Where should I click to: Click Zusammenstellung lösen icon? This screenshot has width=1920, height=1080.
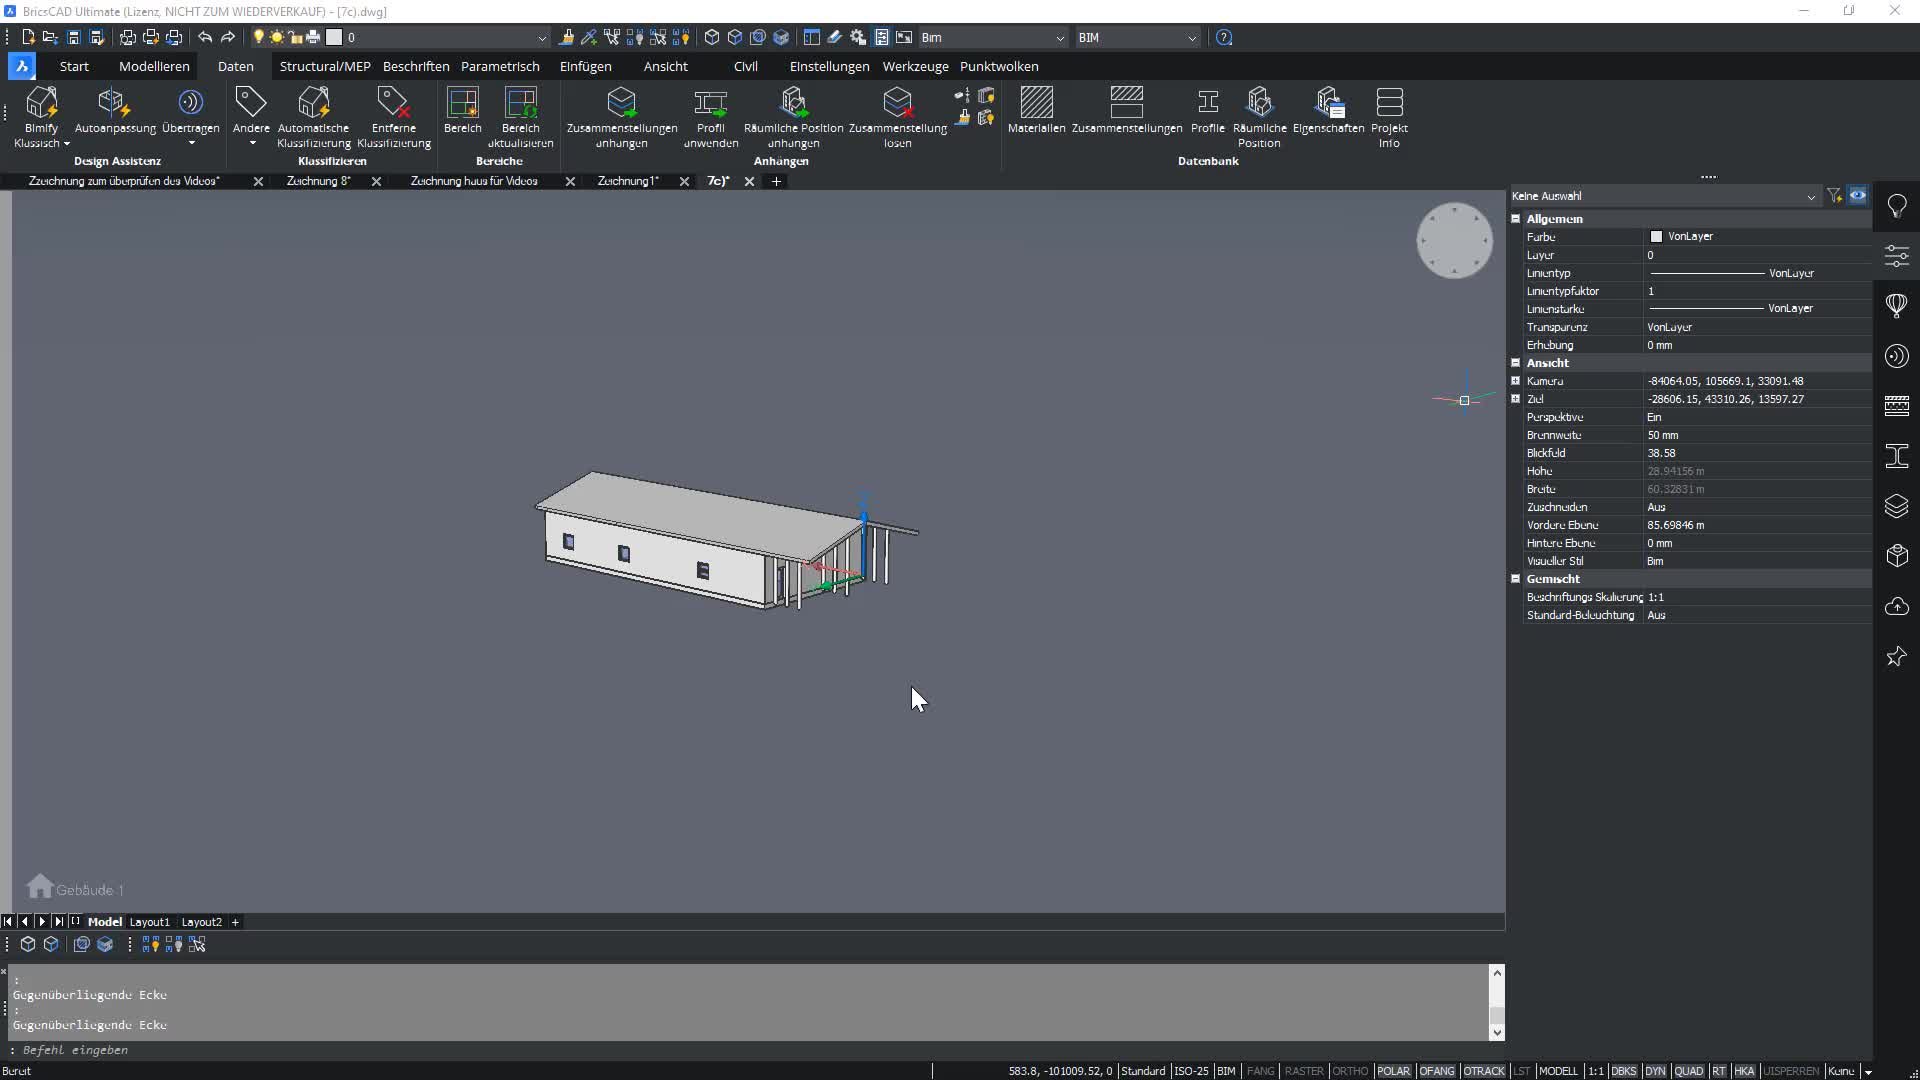pos(897,102)
